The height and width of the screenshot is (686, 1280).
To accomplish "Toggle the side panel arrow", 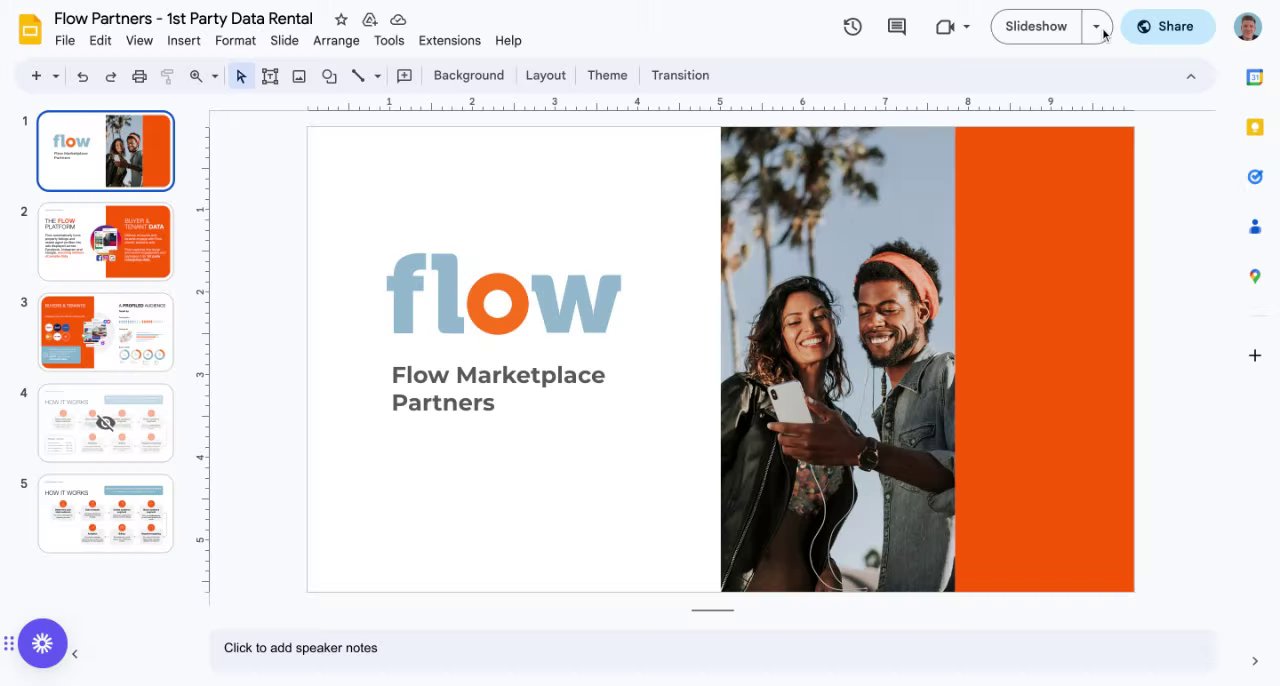I will 1255,661.
